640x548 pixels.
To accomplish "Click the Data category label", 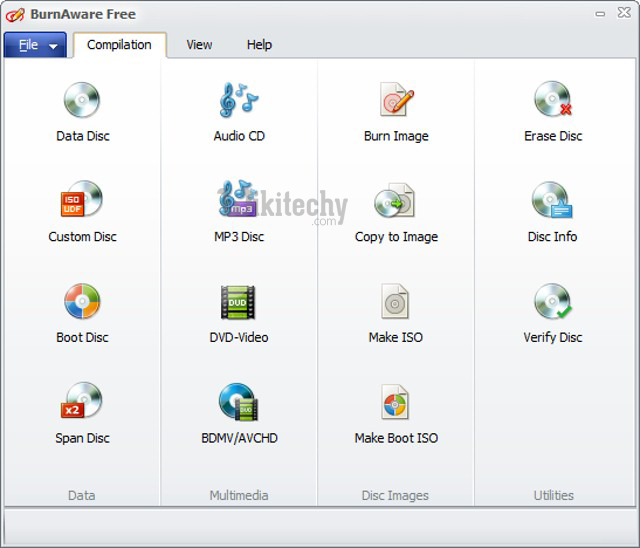I will coord(82,495).
